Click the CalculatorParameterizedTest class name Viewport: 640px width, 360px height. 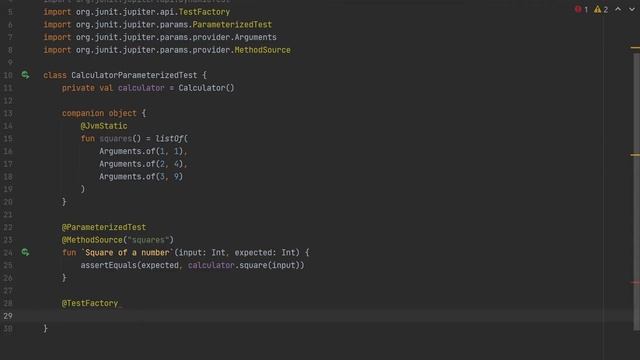(x=134, y=75)
